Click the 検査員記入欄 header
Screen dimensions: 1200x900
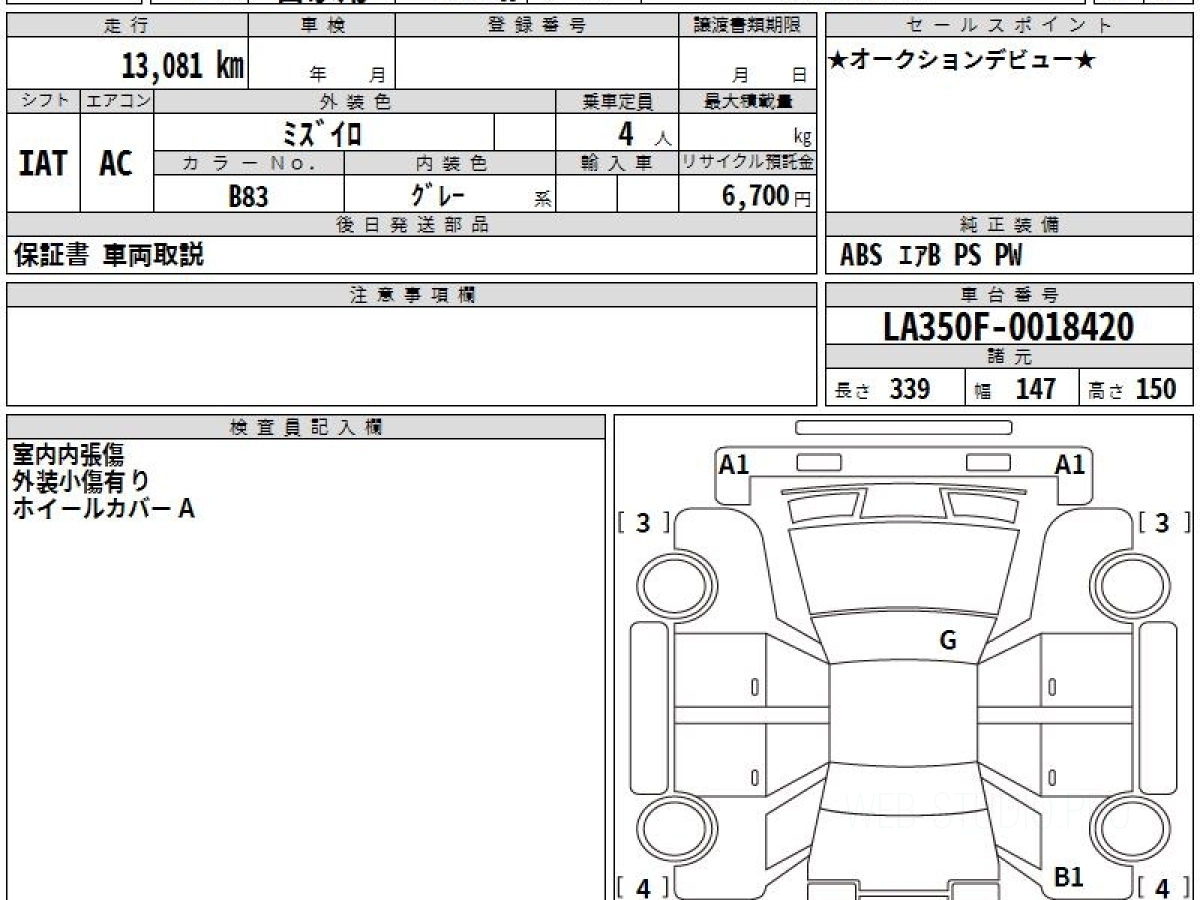click(x=306, y=427)
